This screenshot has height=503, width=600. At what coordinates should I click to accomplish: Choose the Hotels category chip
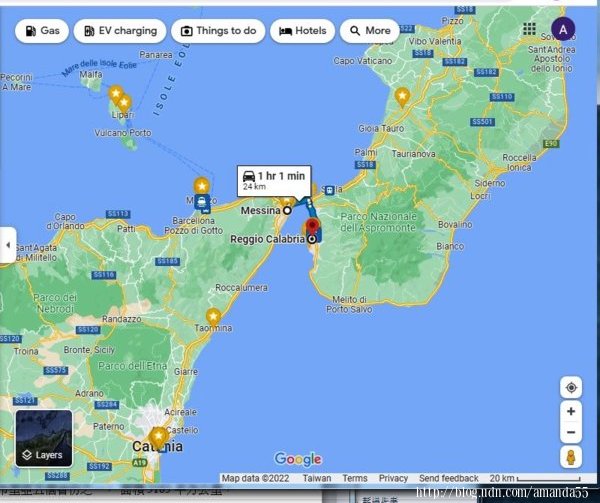(302, 31)
